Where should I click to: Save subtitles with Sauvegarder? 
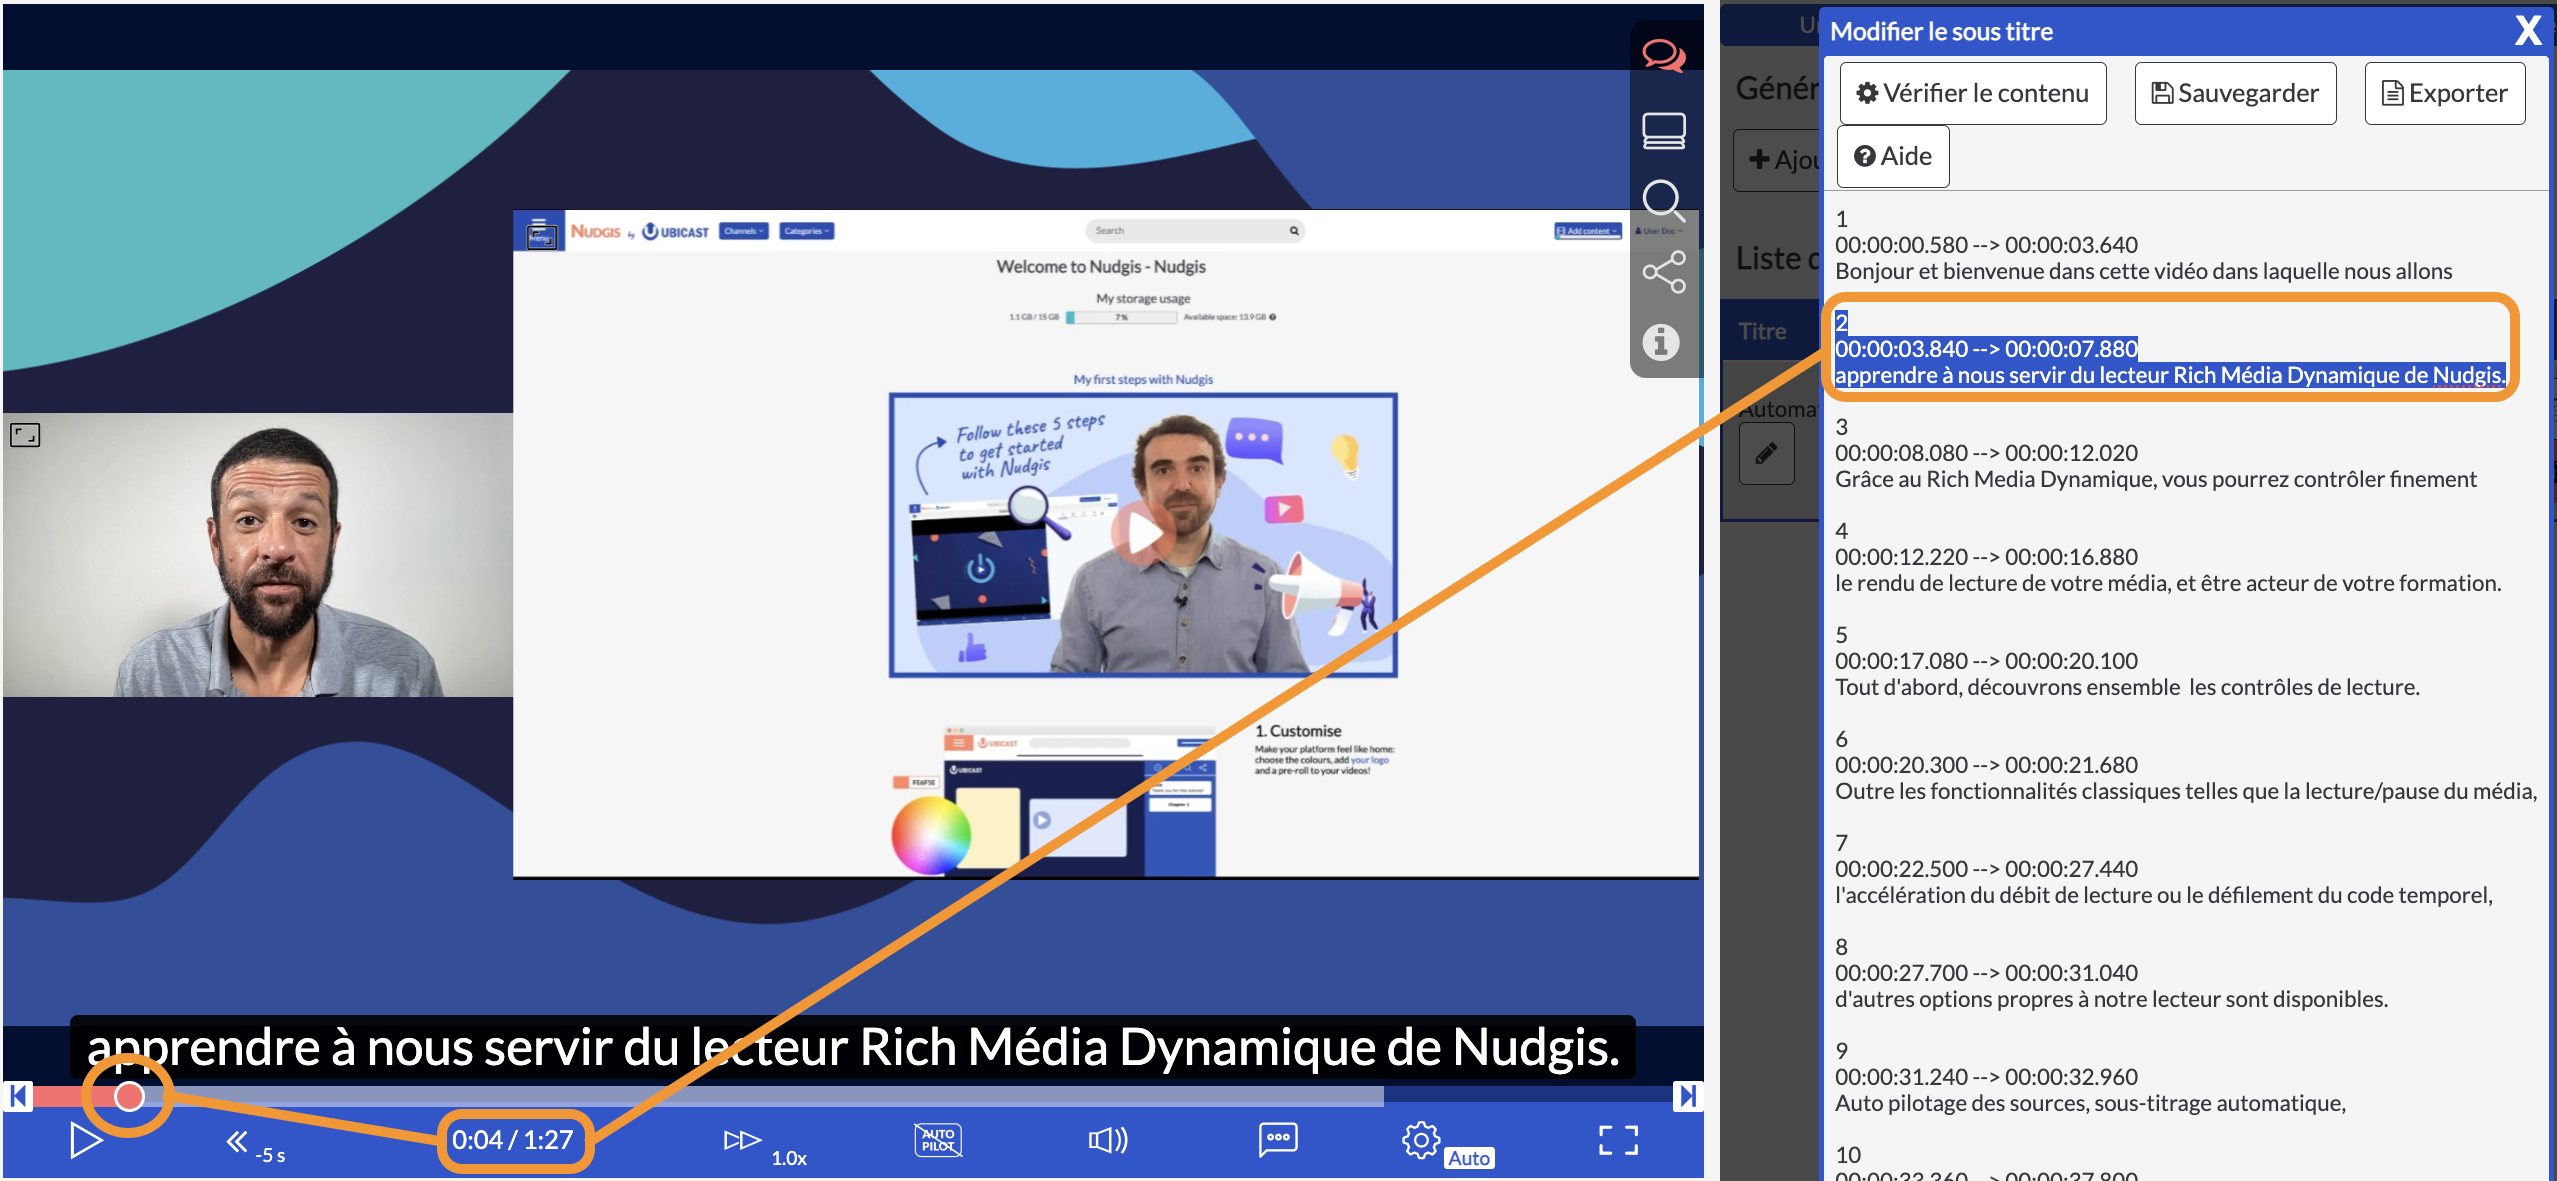(x=2235, y=93)
